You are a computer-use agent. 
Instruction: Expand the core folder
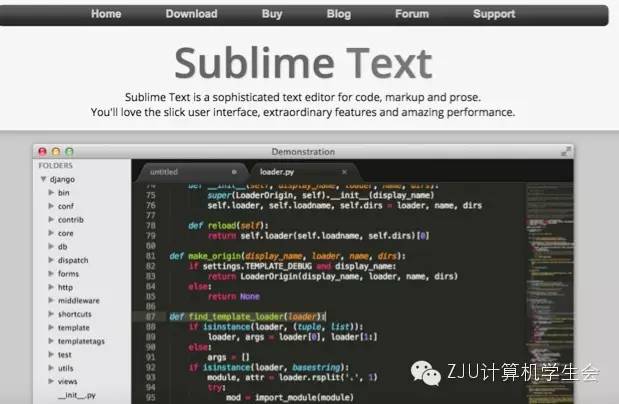pyautogui.click(x=51, y=233)
